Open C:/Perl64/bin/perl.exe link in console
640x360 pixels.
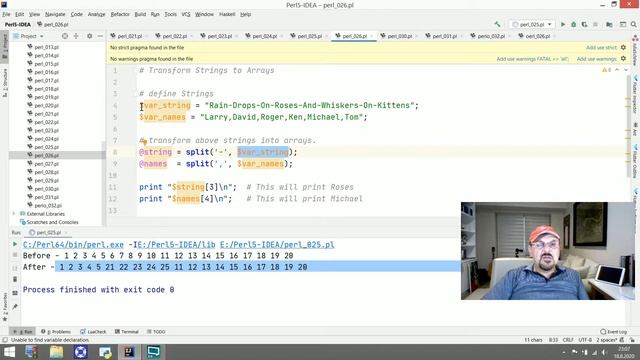(x=73, y=244)
